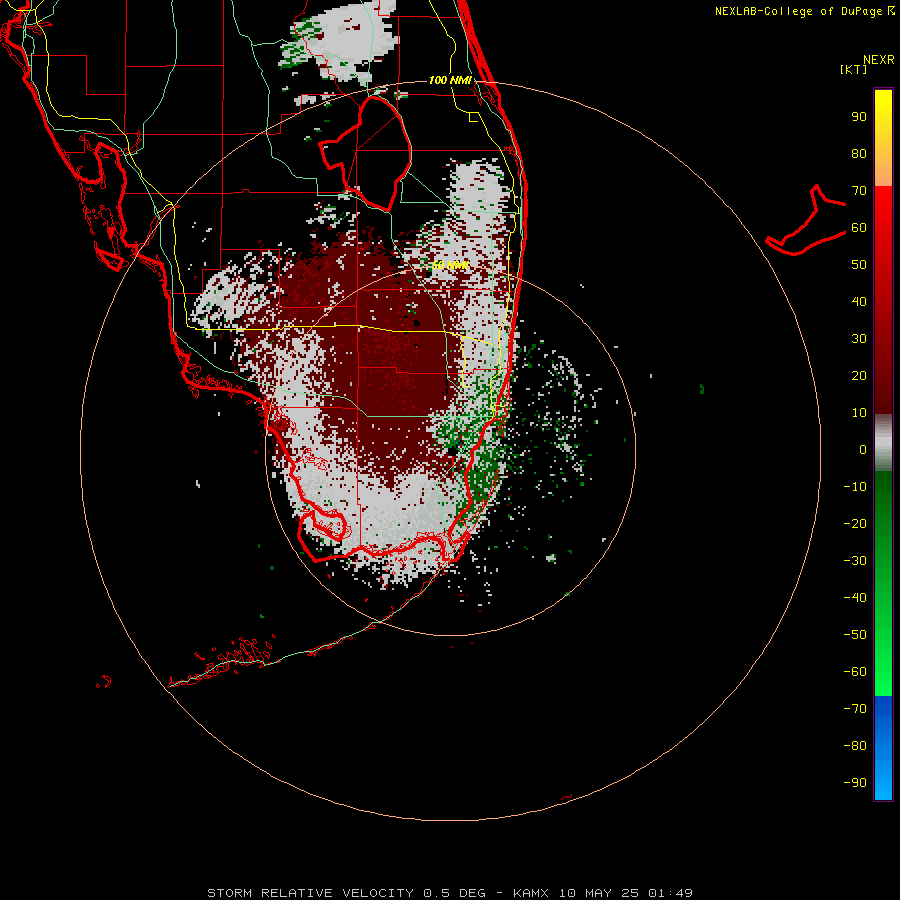This screenshot has width=900, height=900.
Task: Click the -40 scale label
Action: pos(855,598)
